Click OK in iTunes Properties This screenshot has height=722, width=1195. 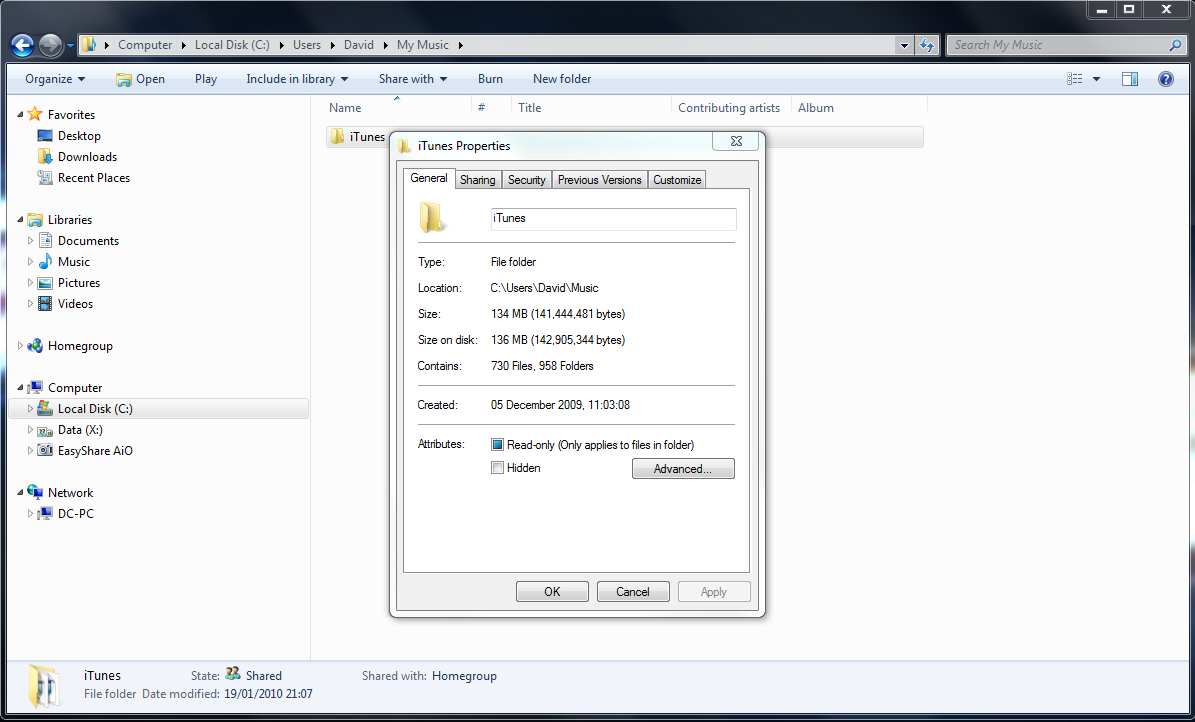click(x=552, y=592)
